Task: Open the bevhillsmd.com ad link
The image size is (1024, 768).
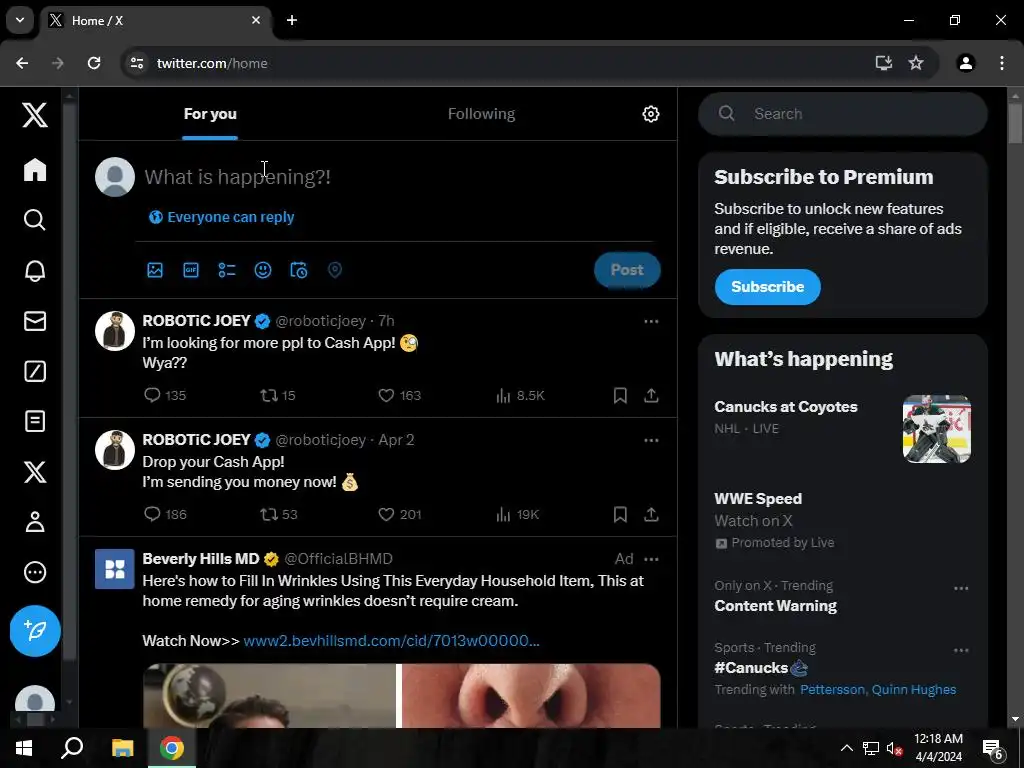Action: [391, 641]
